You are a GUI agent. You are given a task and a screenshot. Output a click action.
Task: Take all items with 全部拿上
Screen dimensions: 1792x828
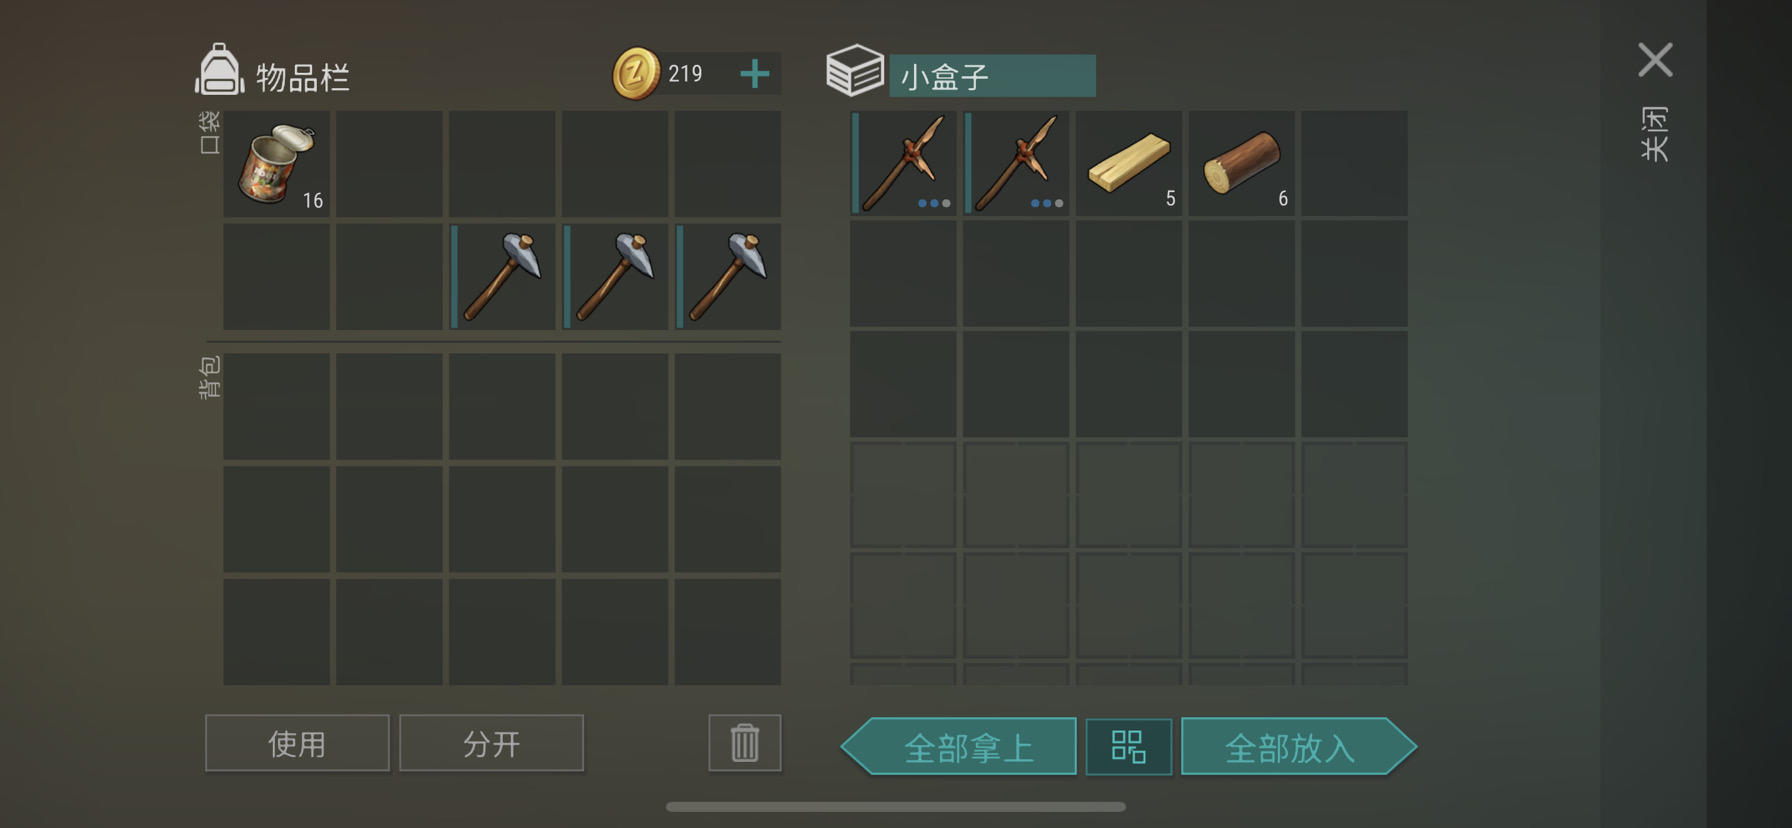(960, 746)
